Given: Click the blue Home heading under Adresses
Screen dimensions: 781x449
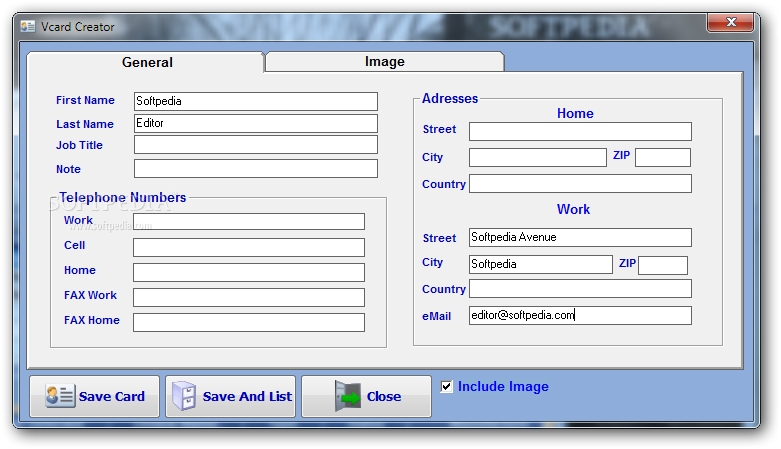Looking at the screenshot, I should (x=575, y=114).
